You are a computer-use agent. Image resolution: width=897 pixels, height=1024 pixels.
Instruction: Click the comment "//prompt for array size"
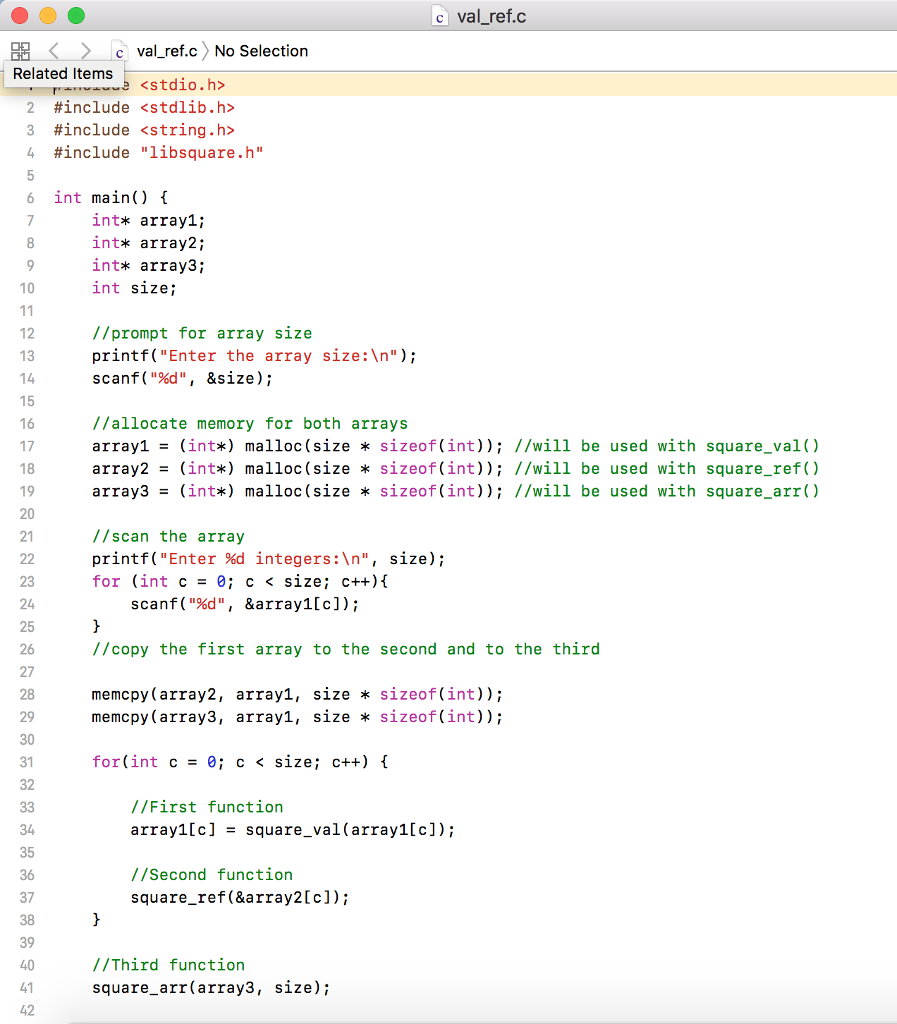click(x=191, y=333)
